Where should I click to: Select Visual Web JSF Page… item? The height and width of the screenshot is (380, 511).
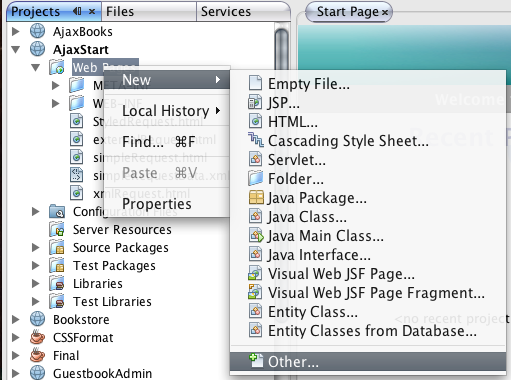coord(368,274)
